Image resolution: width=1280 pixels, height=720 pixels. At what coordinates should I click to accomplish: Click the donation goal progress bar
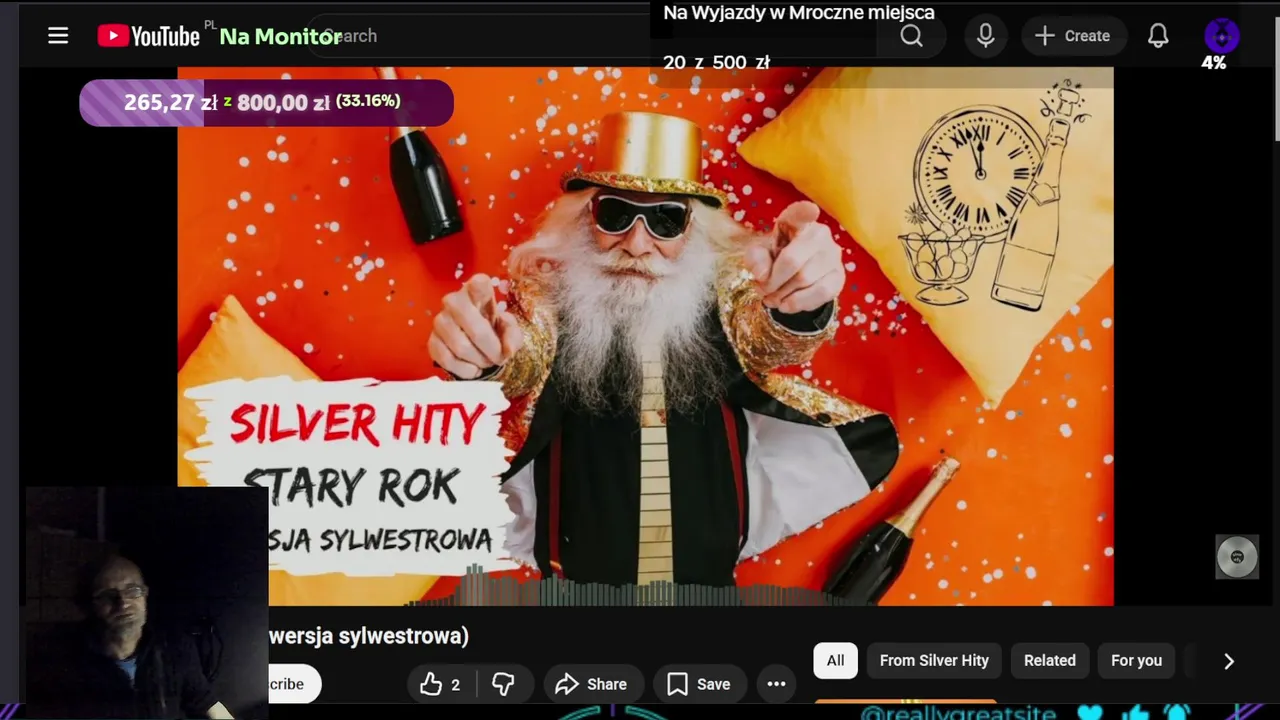pos(266,102)
